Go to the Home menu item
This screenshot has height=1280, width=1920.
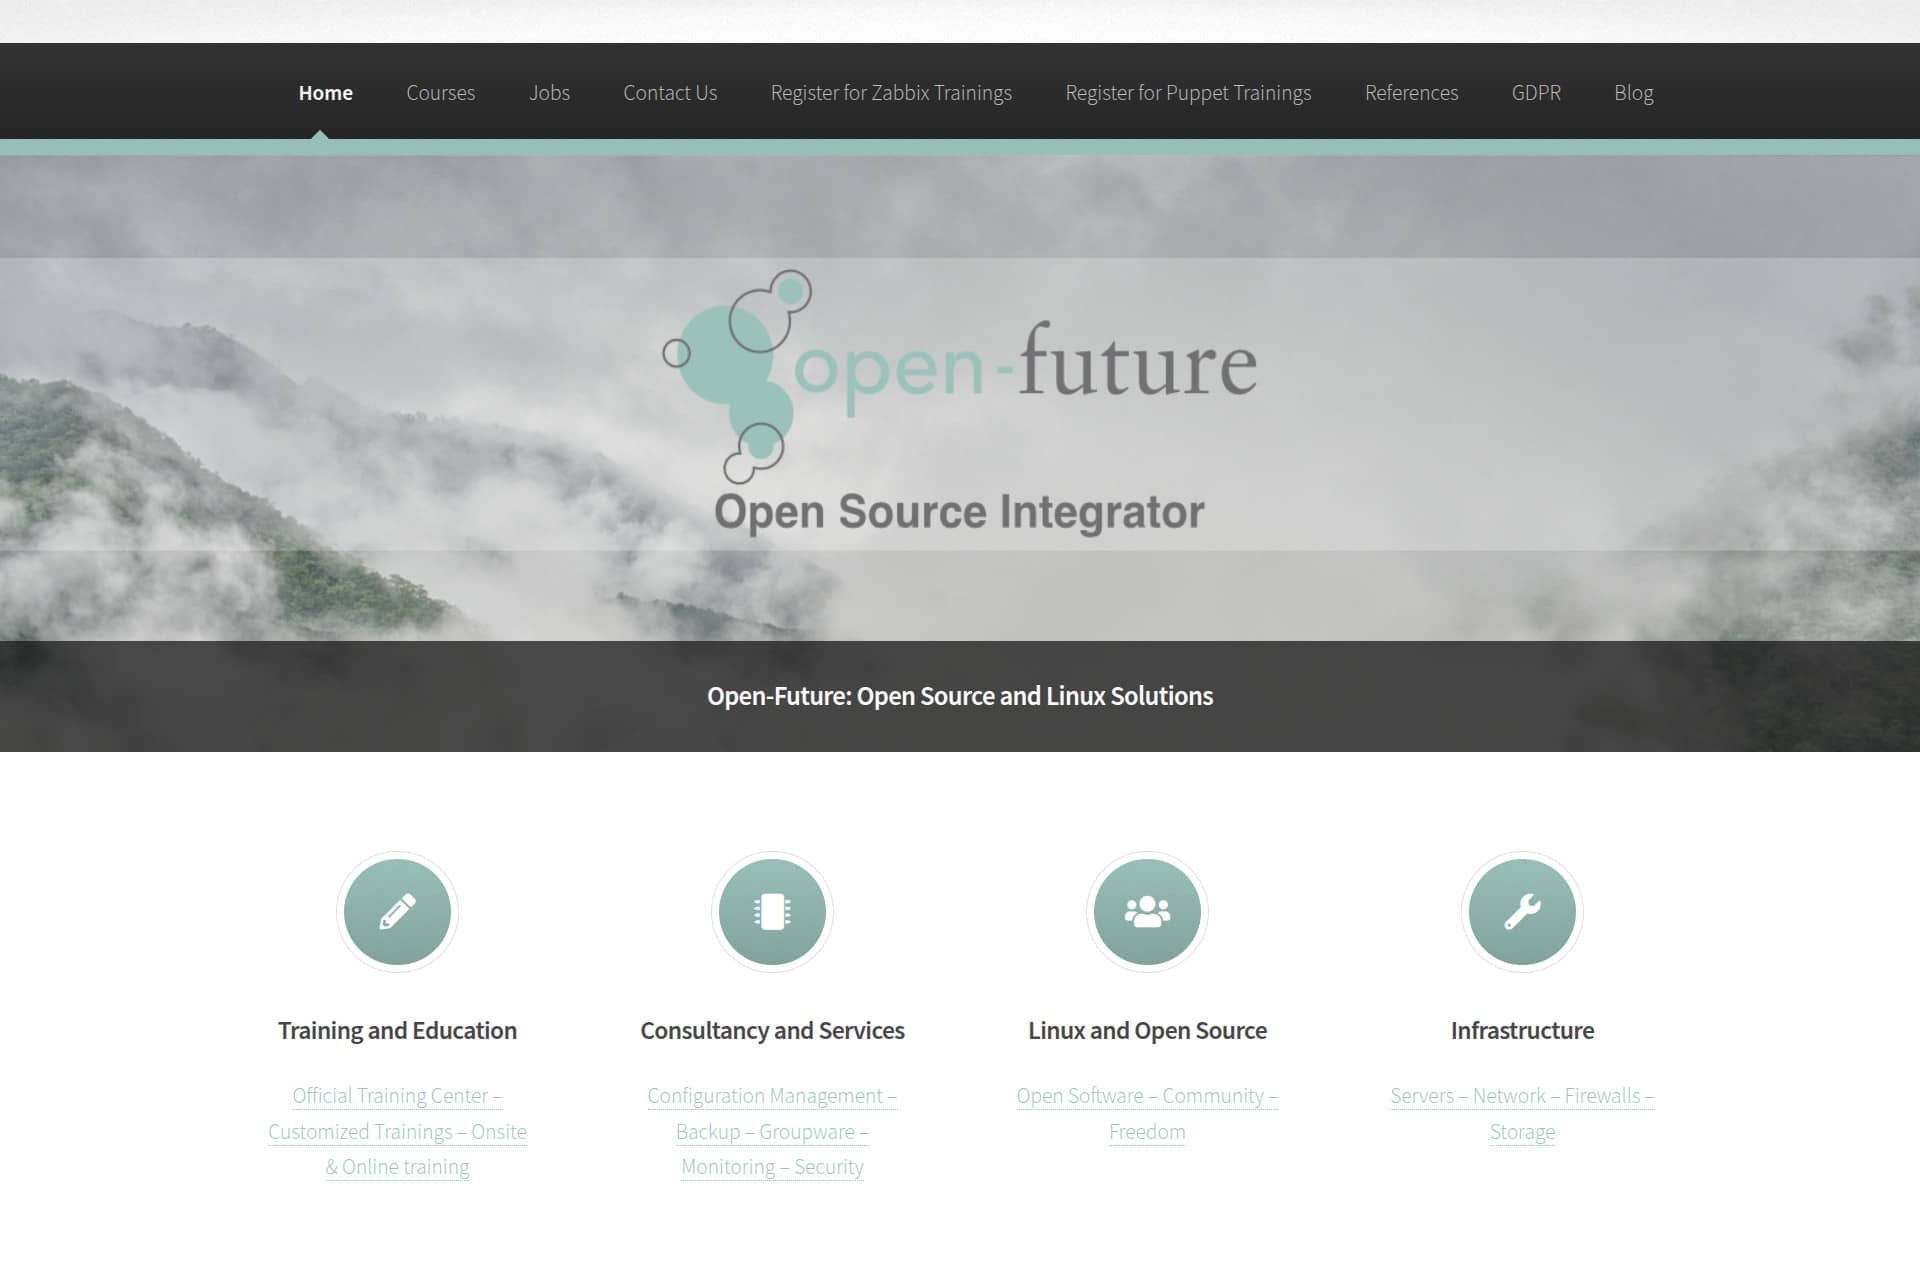(x=326, y=93)
